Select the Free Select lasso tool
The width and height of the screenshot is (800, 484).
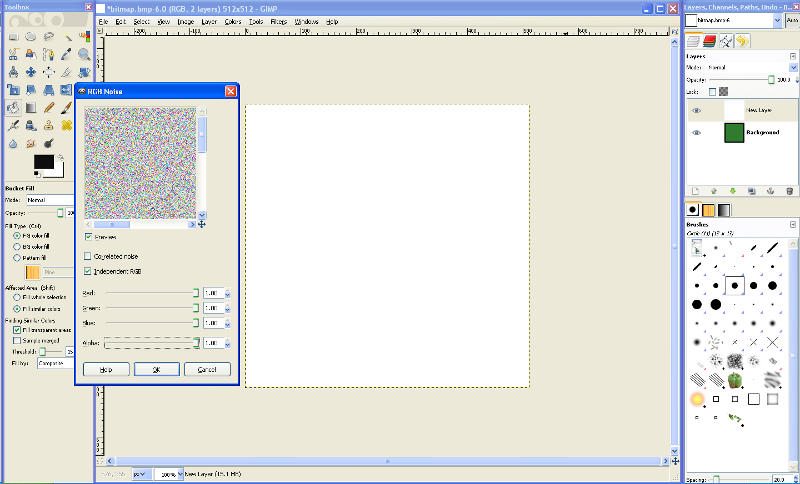[49, 37]
